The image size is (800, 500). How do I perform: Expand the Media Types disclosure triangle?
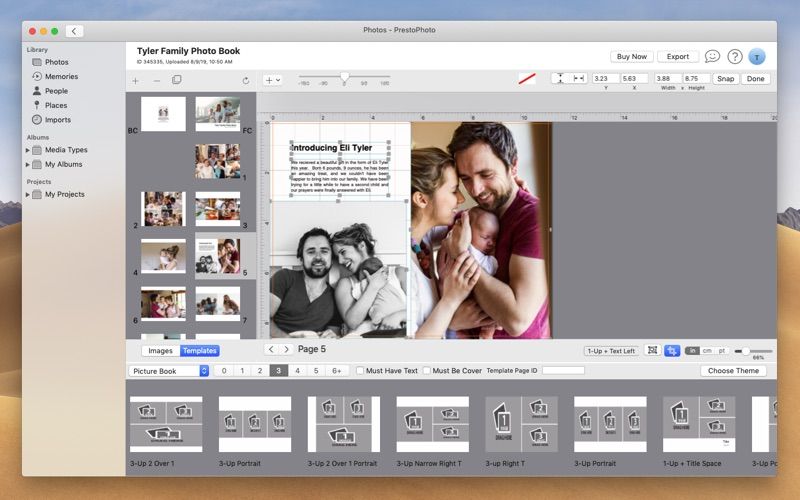[28, 150]
